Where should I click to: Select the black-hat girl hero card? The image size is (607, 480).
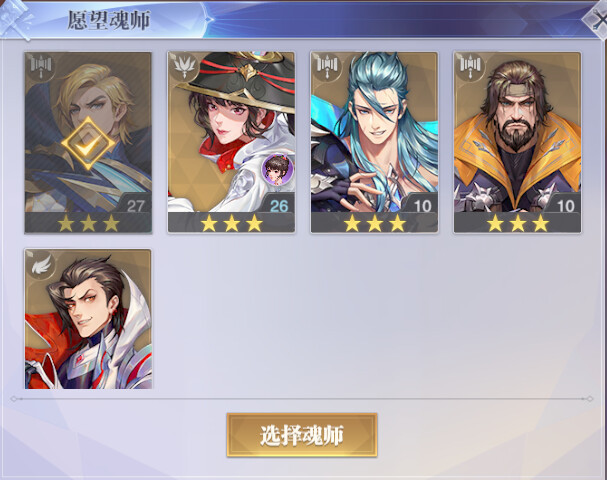click(x=231, y=142)
